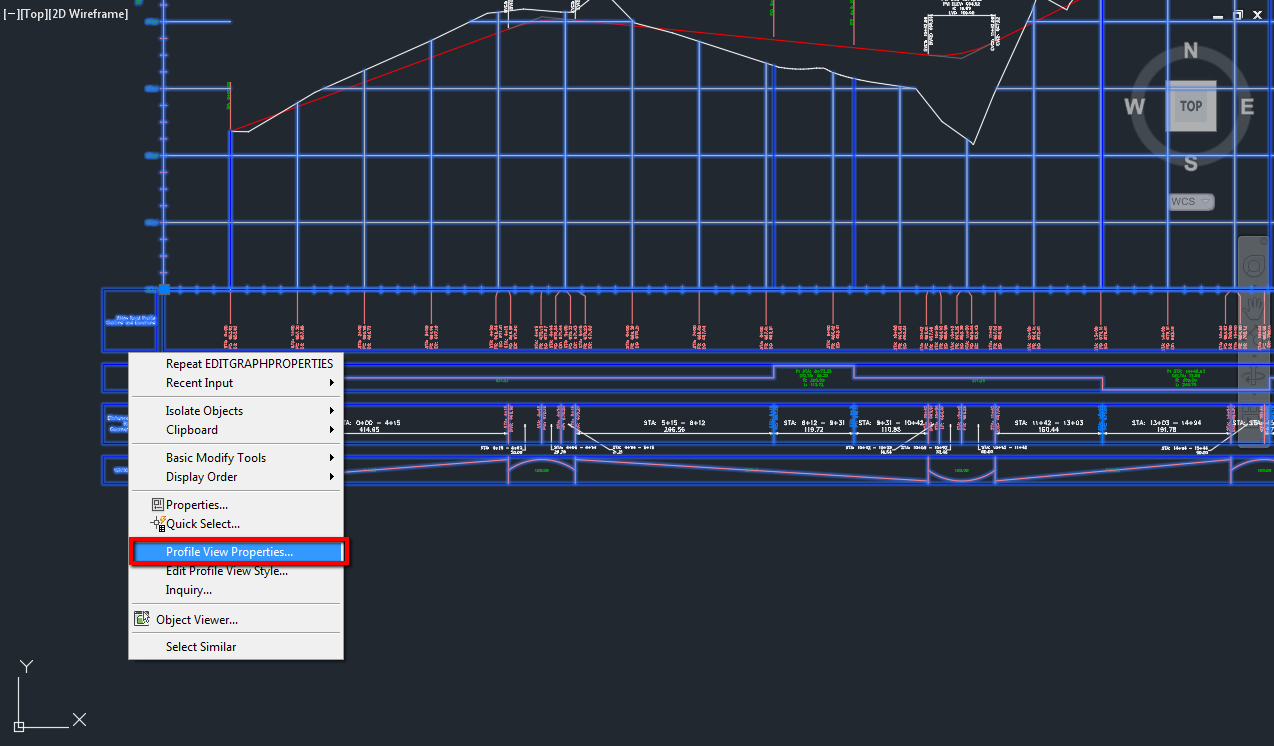Click Repeat EDITGRAPHPROPERTIES
Viewport: 1274px width, 746px height.
(x=249, y=363)
